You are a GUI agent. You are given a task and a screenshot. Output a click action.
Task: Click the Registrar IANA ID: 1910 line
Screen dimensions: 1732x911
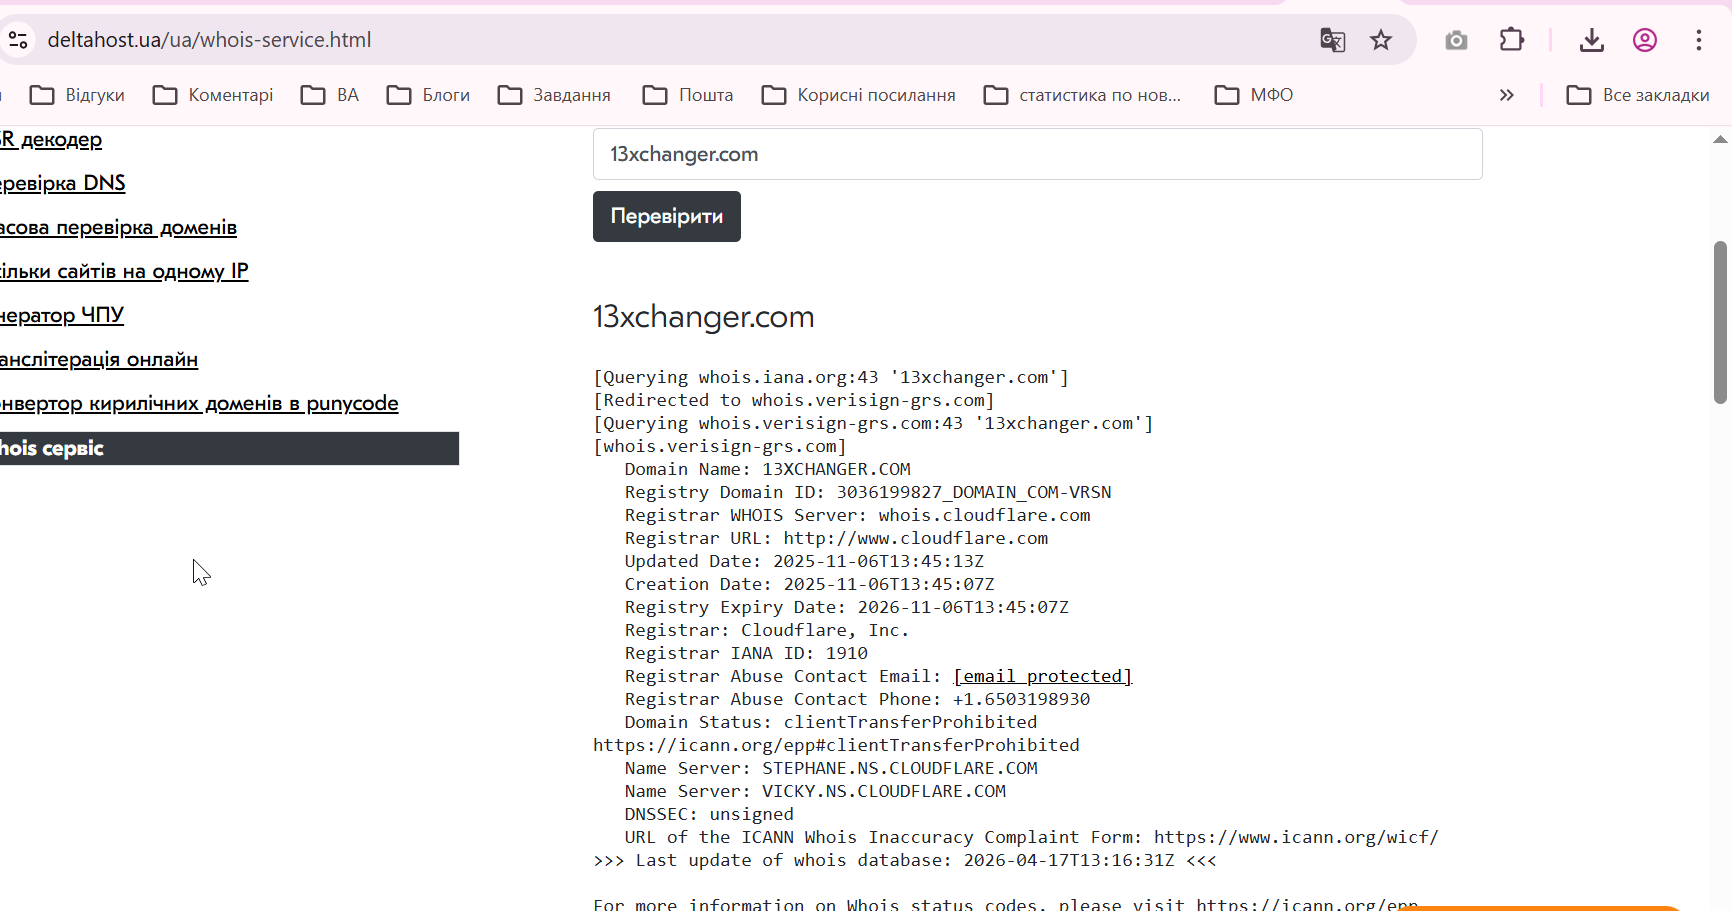tap(746, 653)
